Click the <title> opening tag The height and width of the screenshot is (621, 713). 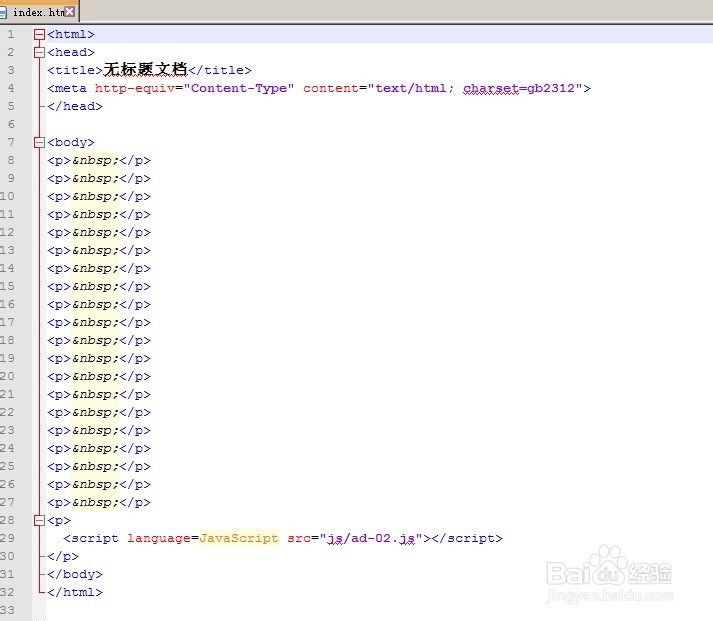75,70
